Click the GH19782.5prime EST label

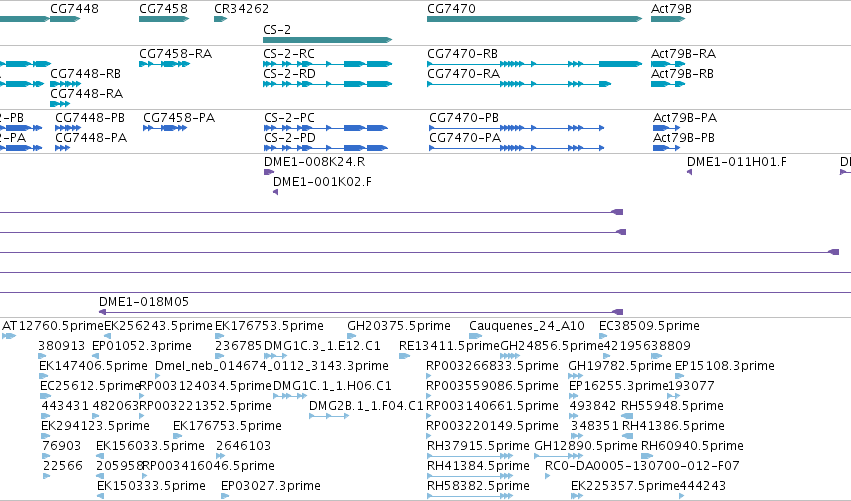620,366
